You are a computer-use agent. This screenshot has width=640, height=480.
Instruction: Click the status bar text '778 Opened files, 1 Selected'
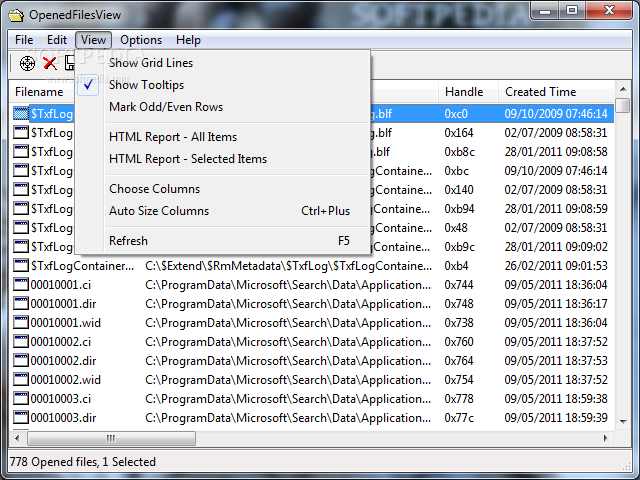click(x=83, y=462)
